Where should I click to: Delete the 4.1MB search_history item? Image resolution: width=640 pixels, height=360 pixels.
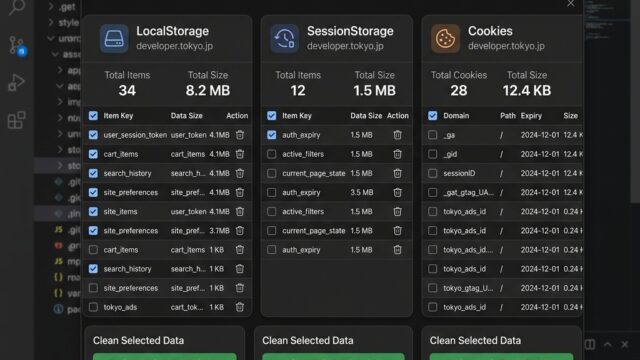coord(240,173)
